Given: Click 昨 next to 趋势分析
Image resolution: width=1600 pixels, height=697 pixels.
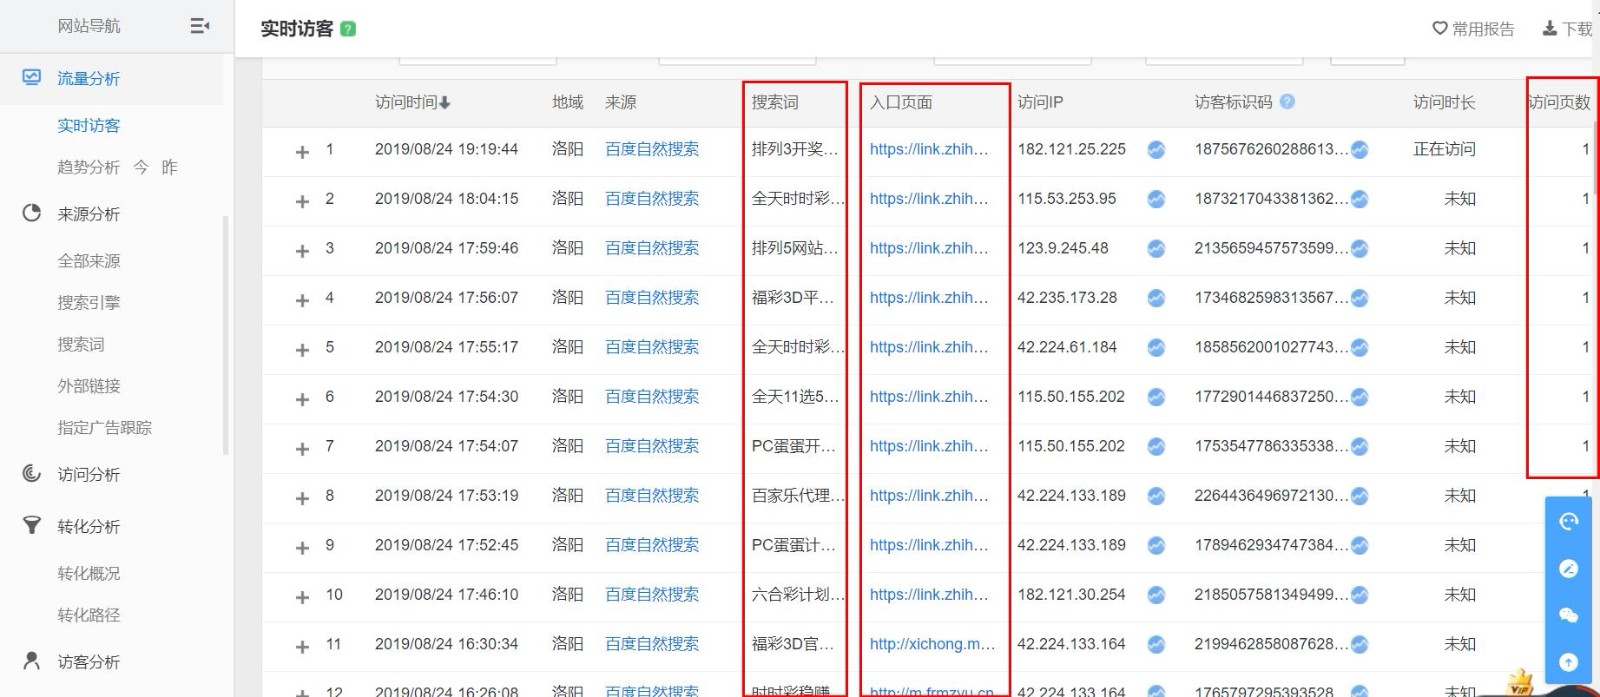Looking at the screenshot, I should point(169,167).
